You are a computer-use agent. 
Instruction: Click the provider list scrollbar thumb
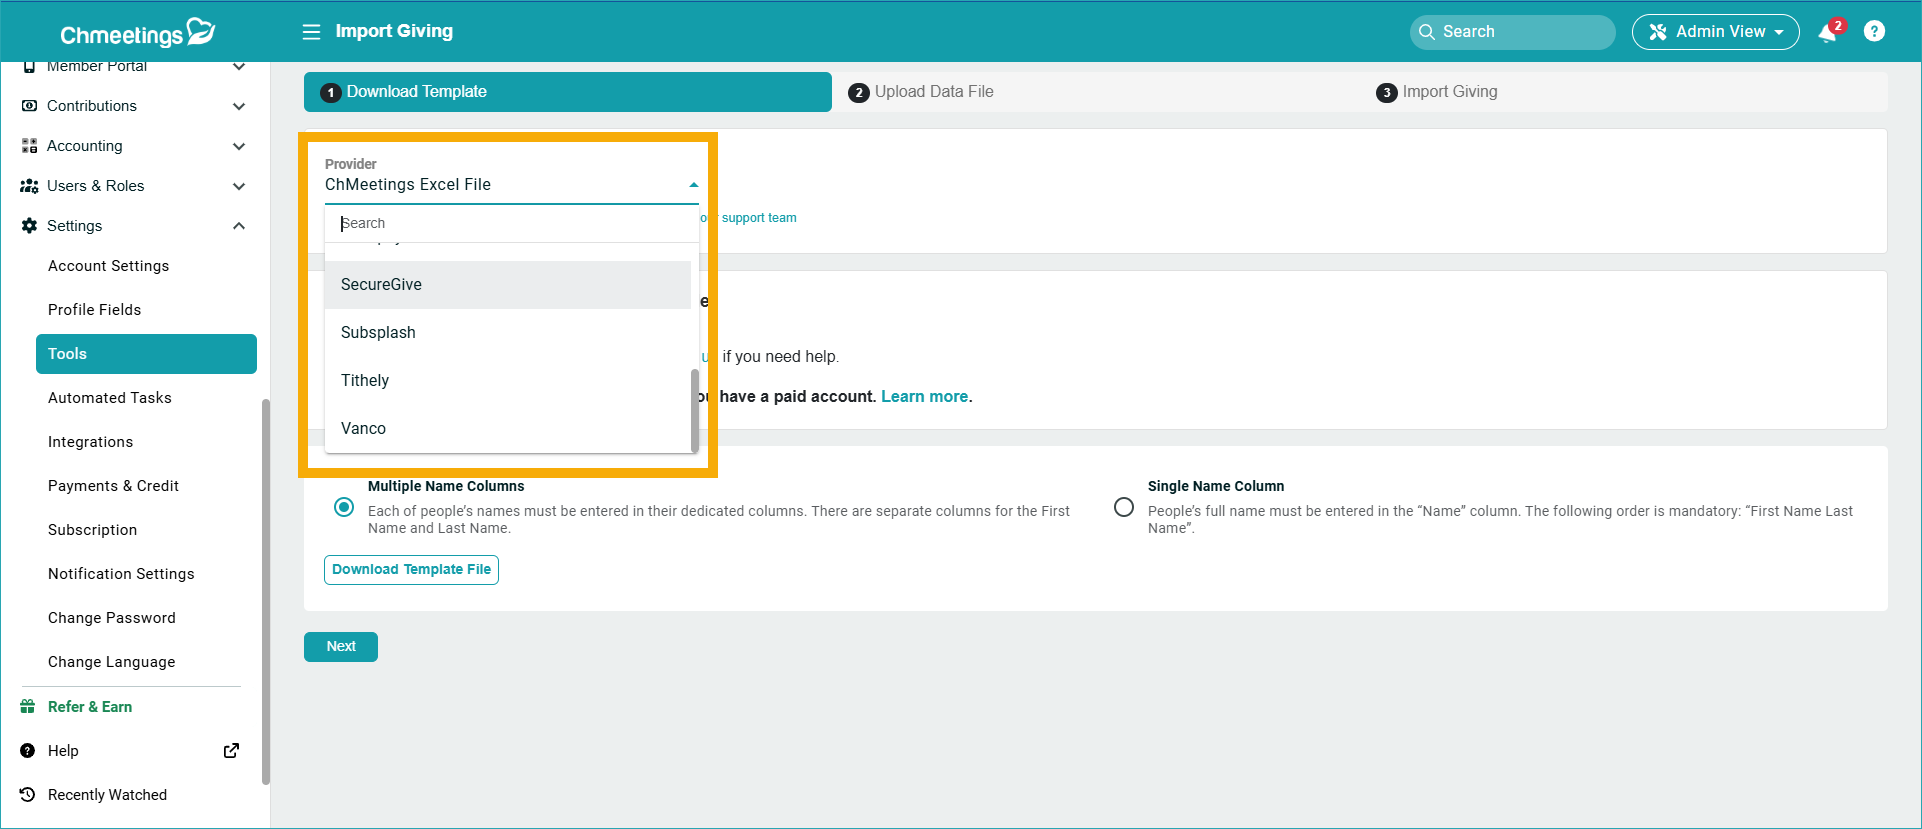694,410
